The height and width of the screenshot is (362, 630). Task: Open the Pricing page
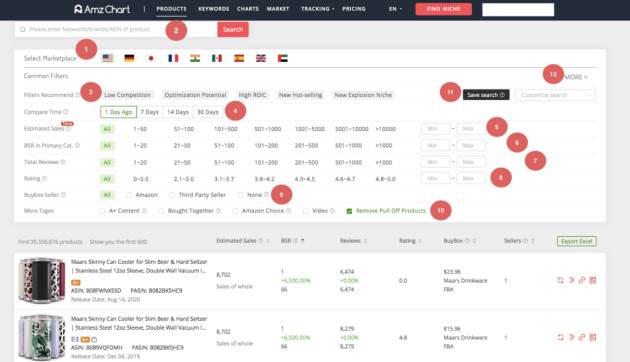pyautogui.click(x=354, y=9)
